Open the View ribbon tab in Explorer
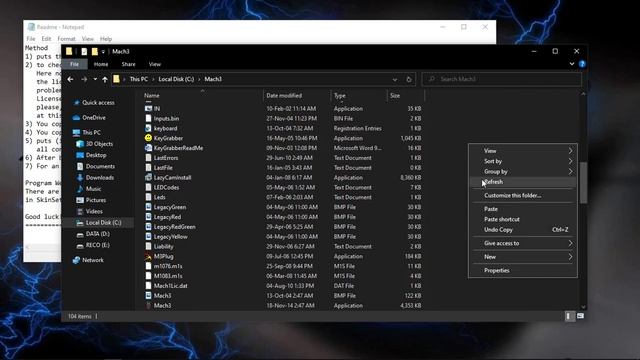This screenshot has width=640, height=360. pos(155,64)
